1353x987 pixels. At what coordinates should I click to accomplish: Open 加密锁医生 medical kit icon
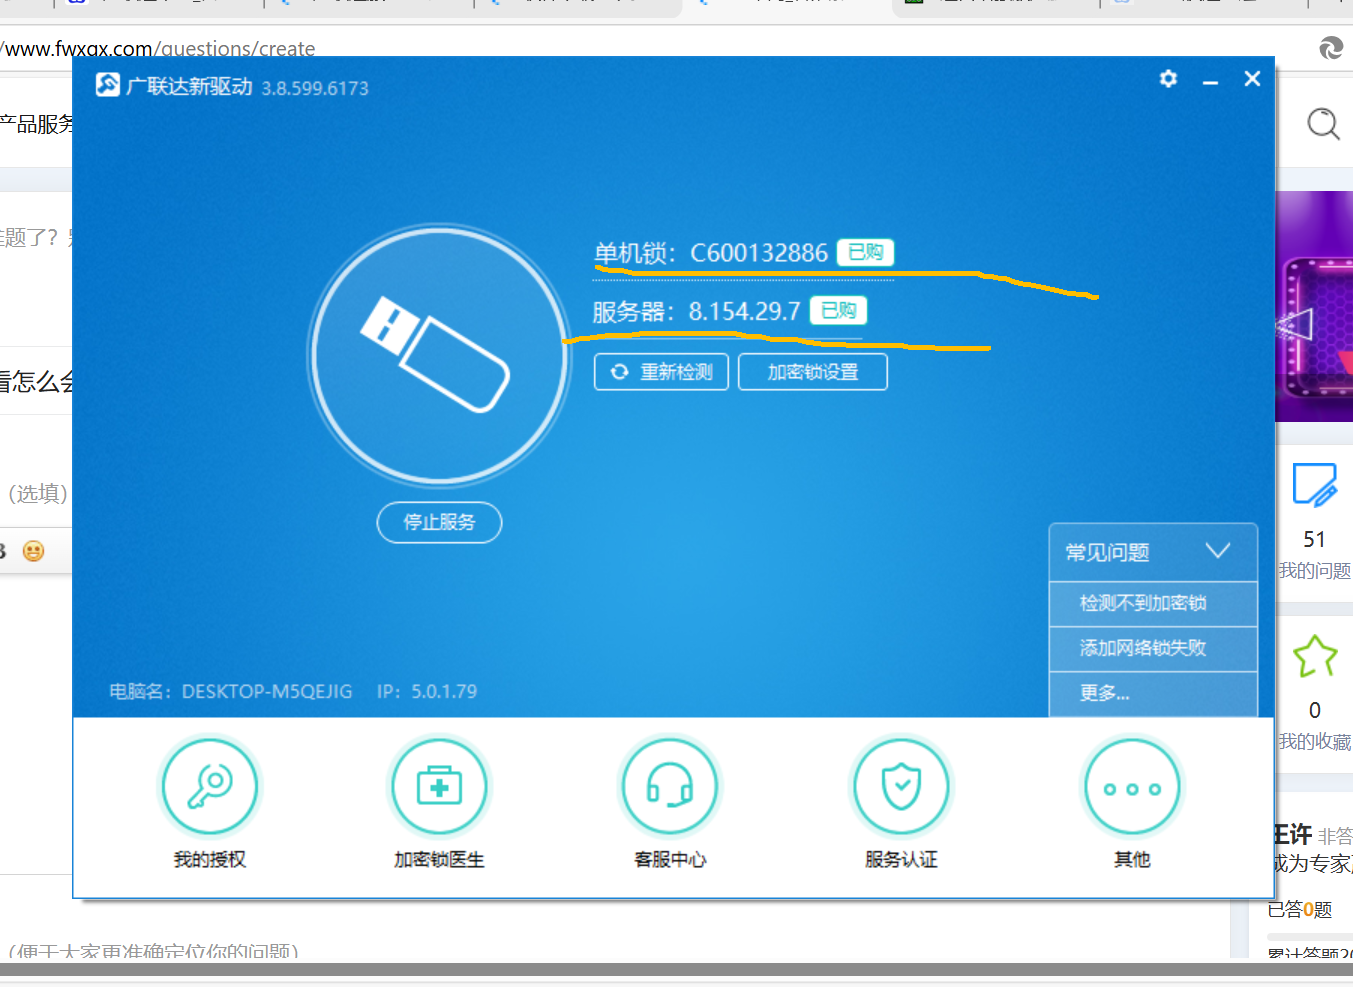[439, 787]
